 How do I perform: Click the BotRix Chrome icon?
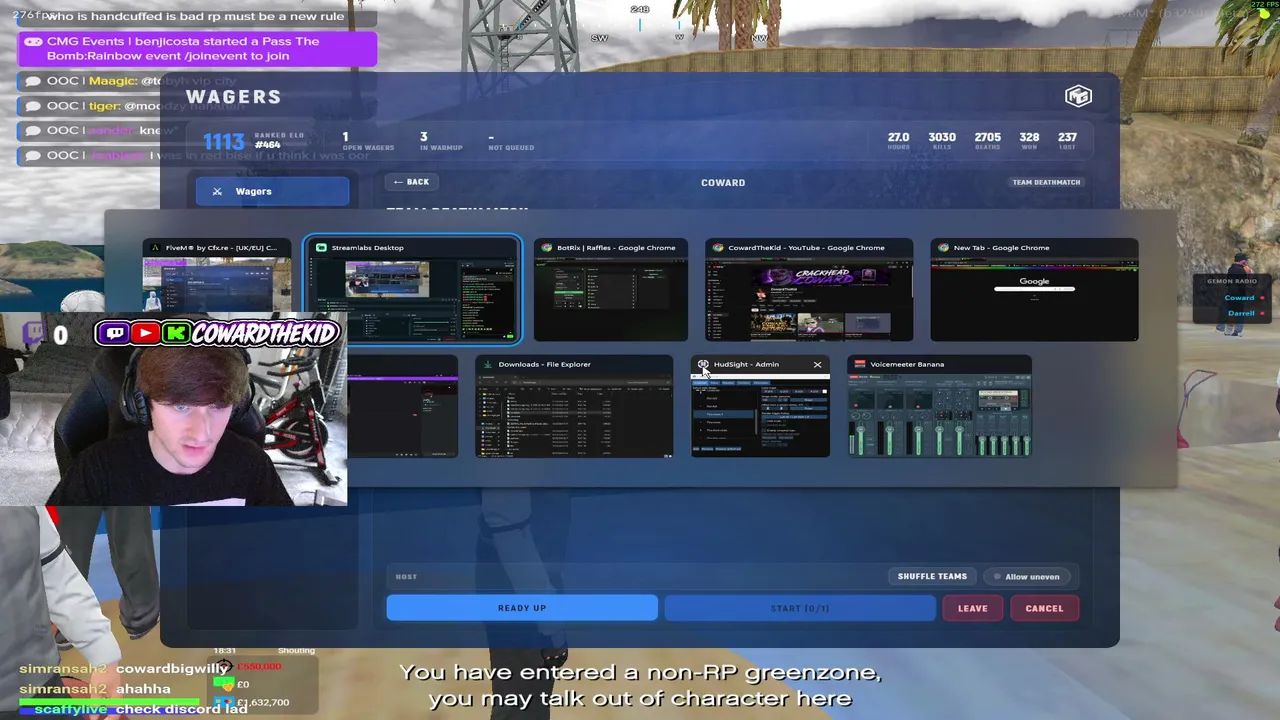[547, 248]
